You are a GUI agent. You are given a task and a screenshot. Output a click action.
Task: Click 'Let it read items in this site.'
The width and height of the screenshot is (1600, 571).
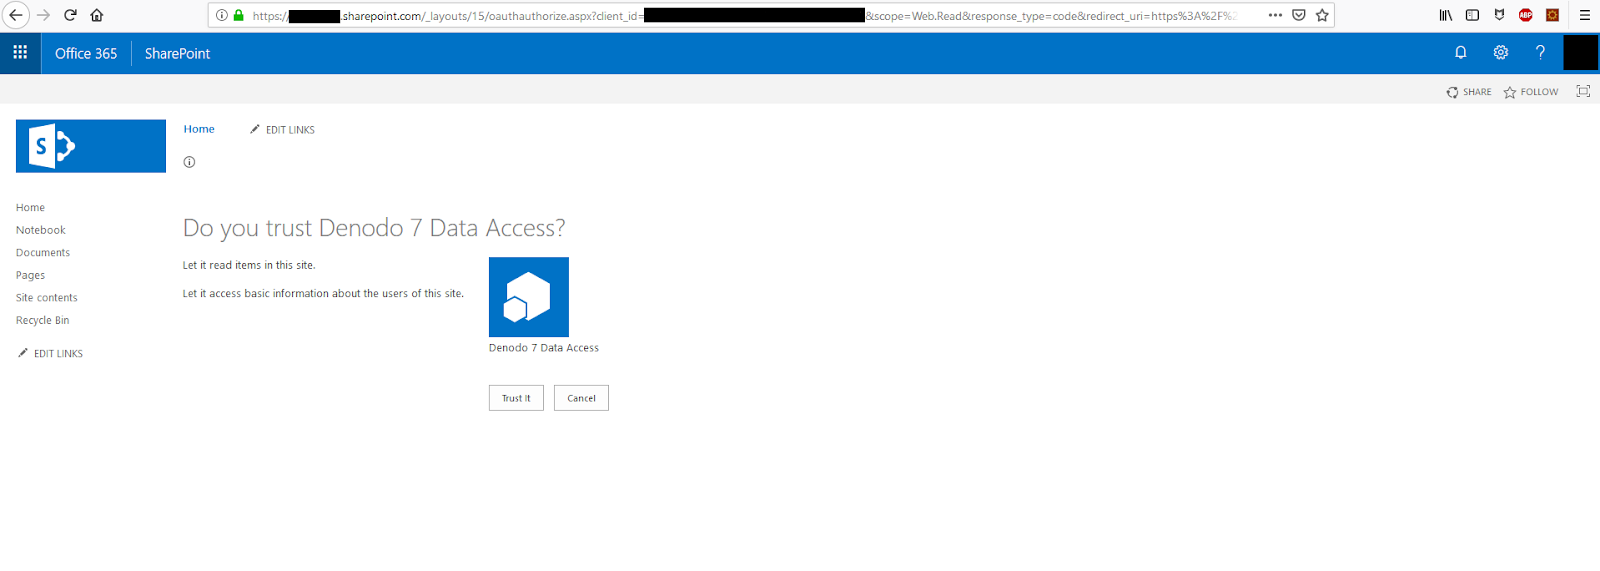249,266
